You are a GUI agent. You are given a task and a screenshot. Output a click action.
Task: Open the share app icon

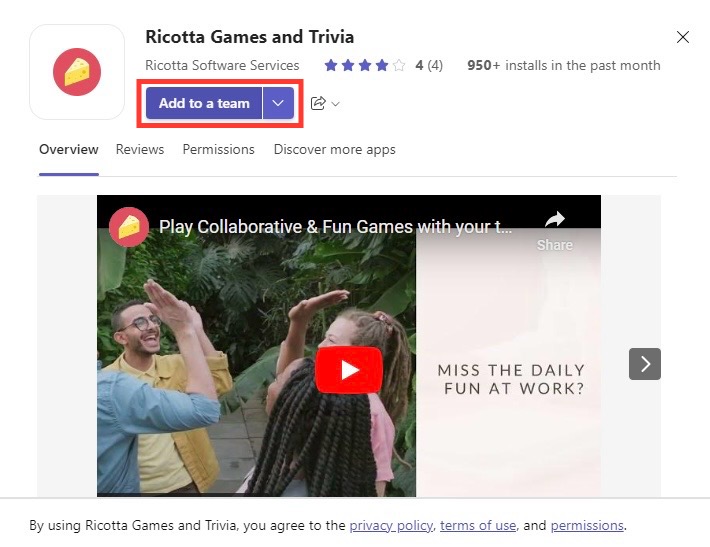tap(318, 103)
